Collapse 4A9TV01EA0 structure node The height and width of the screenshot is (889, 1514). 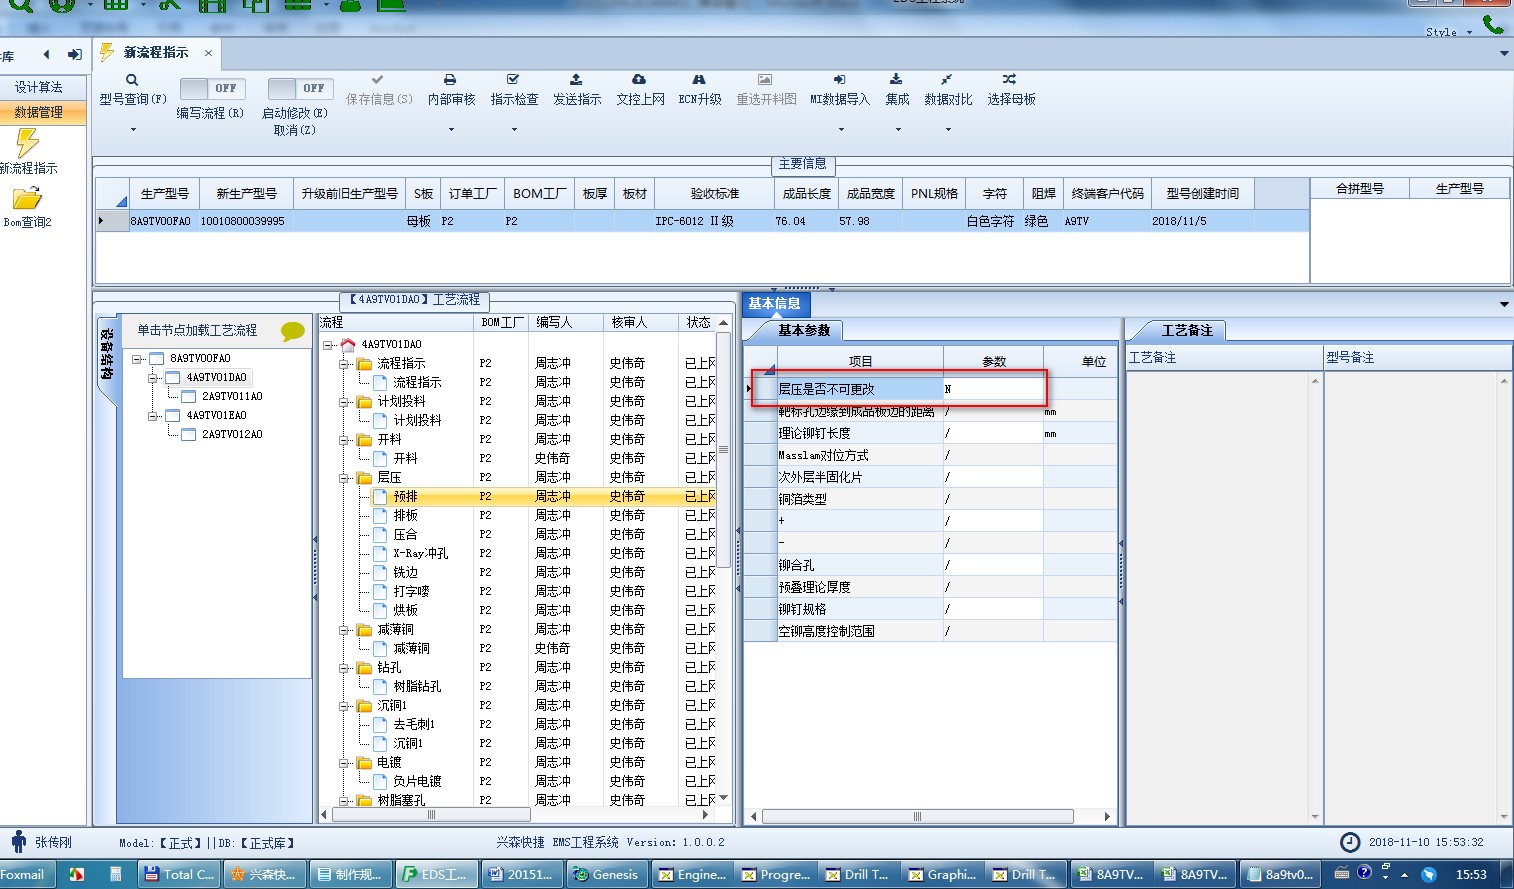coord(154,415)
